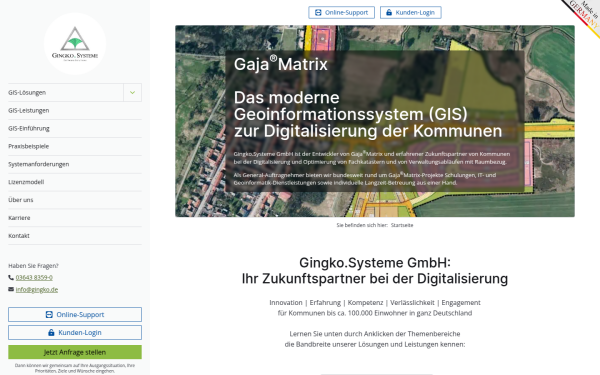Click Jetzt Anfrage stellen green button
This screenshot has width=600, height=375.
pos(75,352)
